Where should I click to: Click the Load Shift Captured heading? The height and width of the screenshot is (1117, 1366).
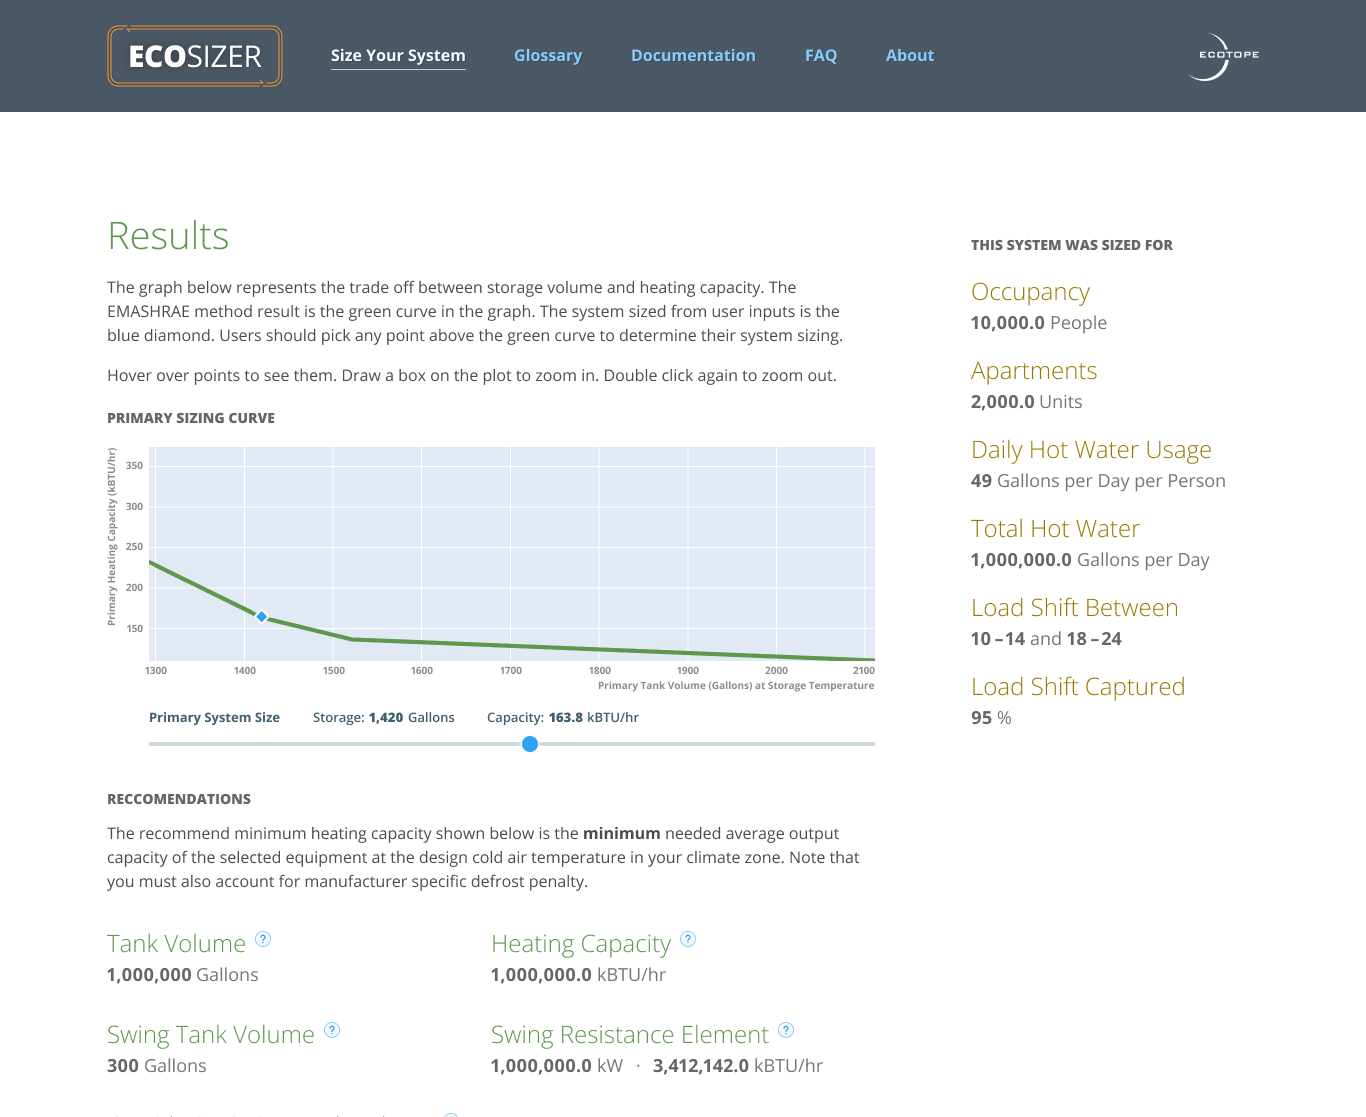(x=1078, y=687)
